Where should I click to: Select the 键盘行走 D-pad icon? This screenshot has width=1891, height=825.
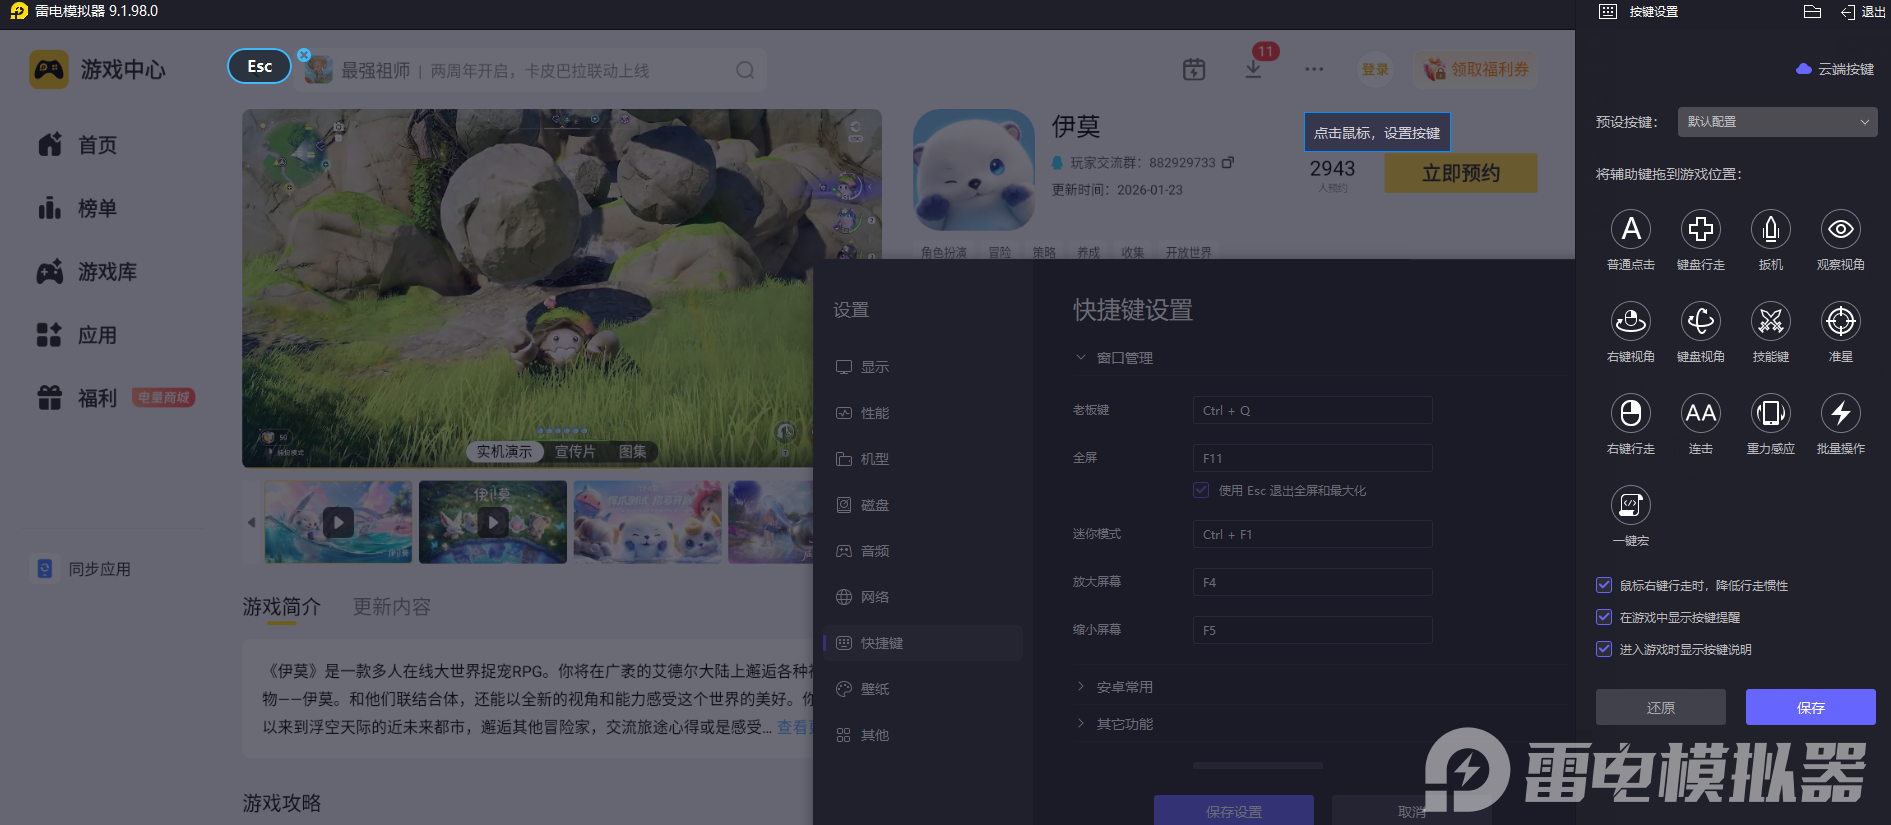tap(1700, 230)
